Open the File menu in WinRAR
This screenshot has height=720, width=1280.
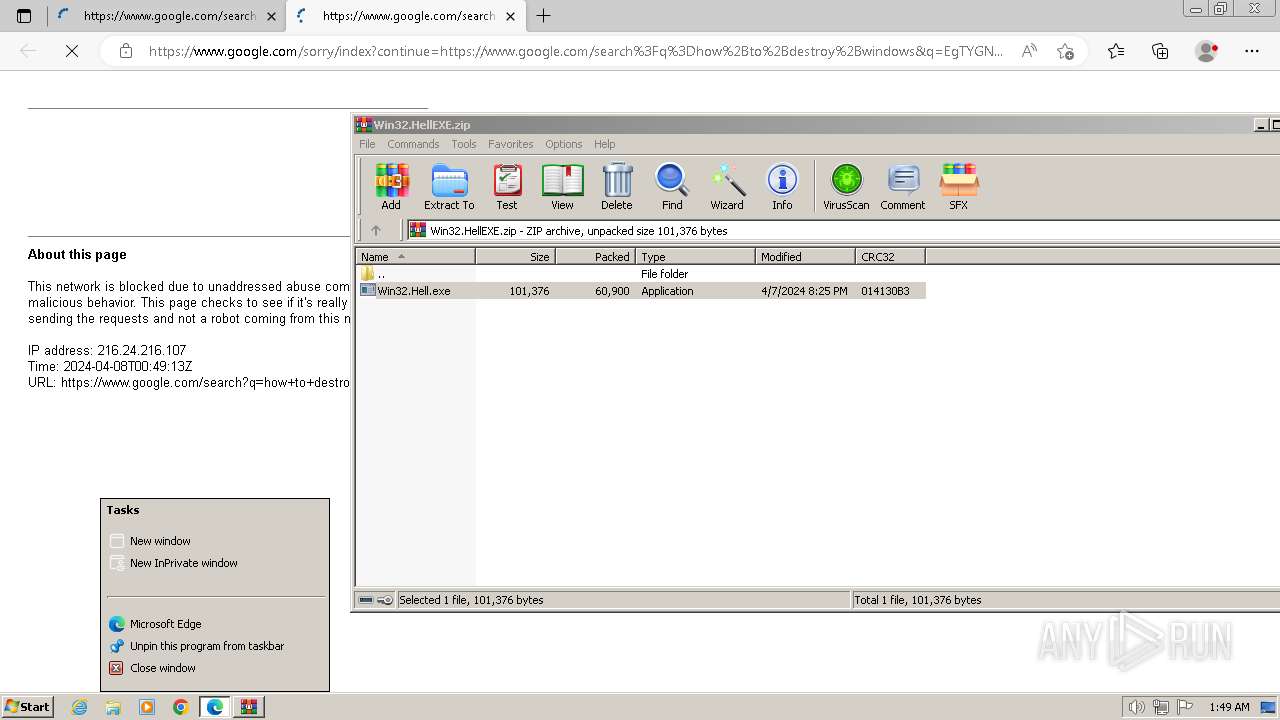coord(367,144)
